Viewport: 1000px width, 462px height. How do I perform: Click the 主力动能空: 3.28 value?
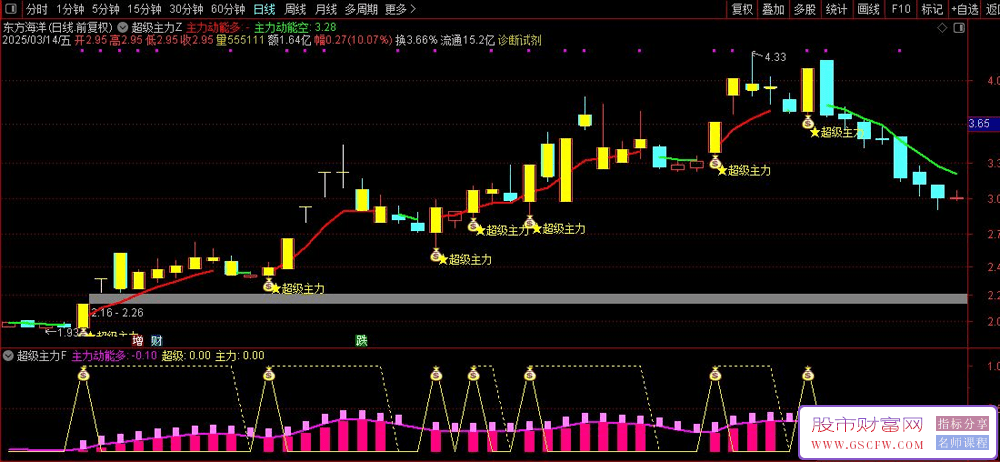(295, 28)
